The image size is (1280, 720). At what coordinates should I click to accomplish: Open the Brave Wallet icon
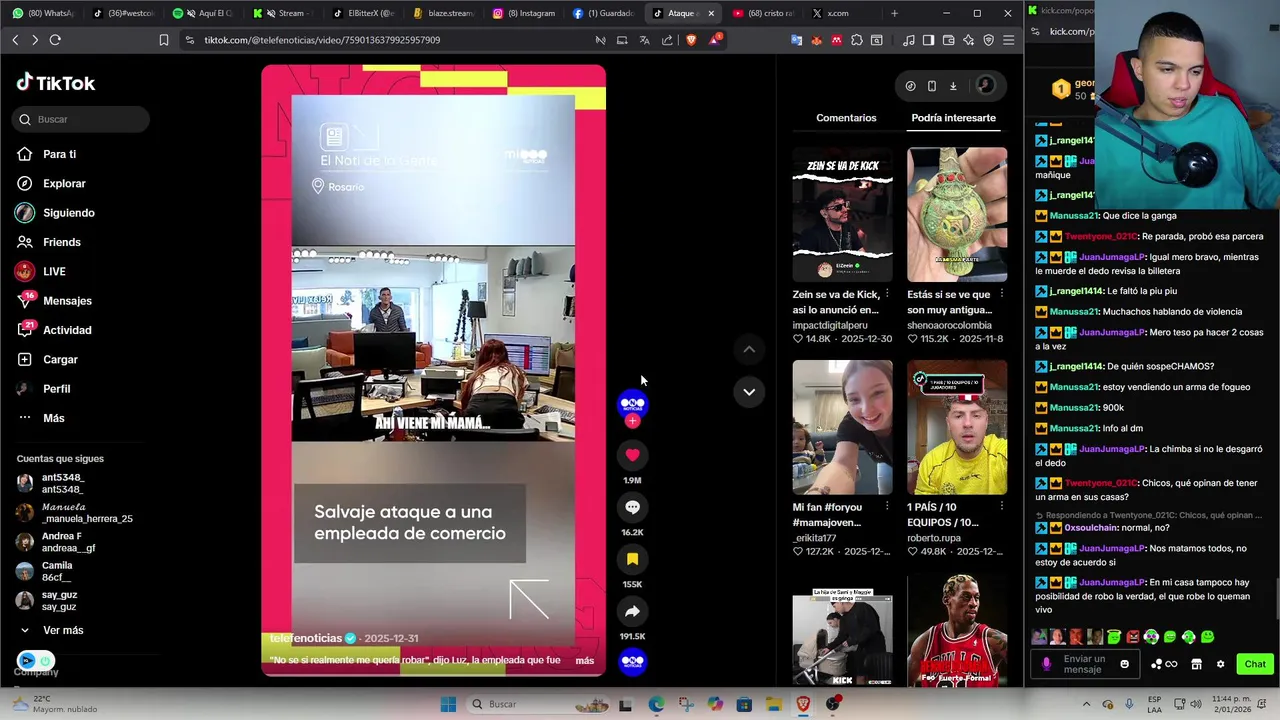pyautogui.click(x=948, y=40)
